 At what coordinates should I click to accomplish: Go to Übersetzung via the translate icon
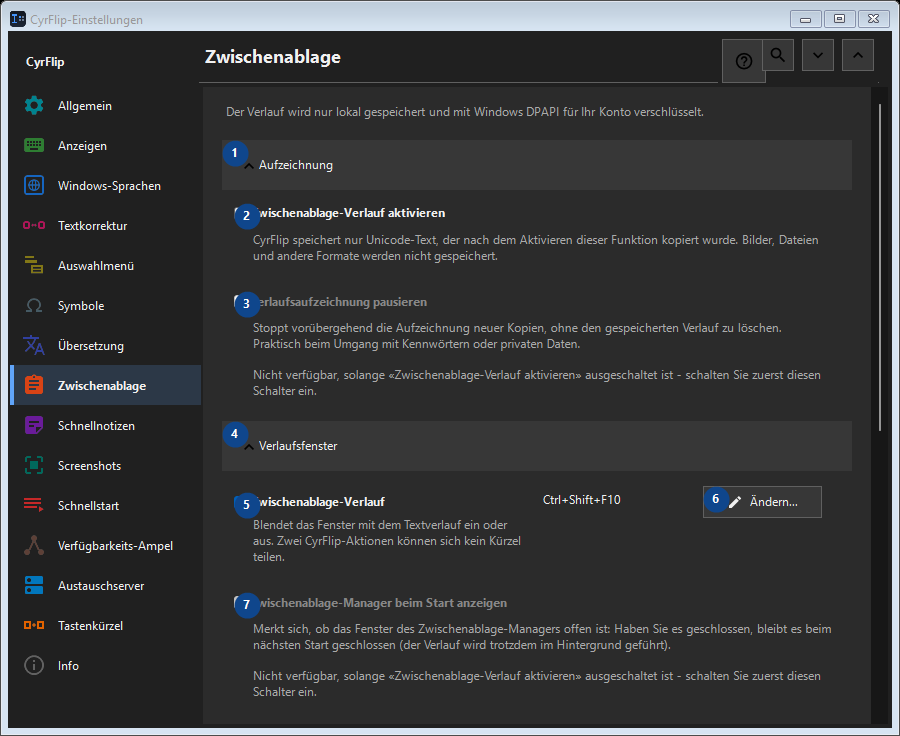click(x=34, y=346)
